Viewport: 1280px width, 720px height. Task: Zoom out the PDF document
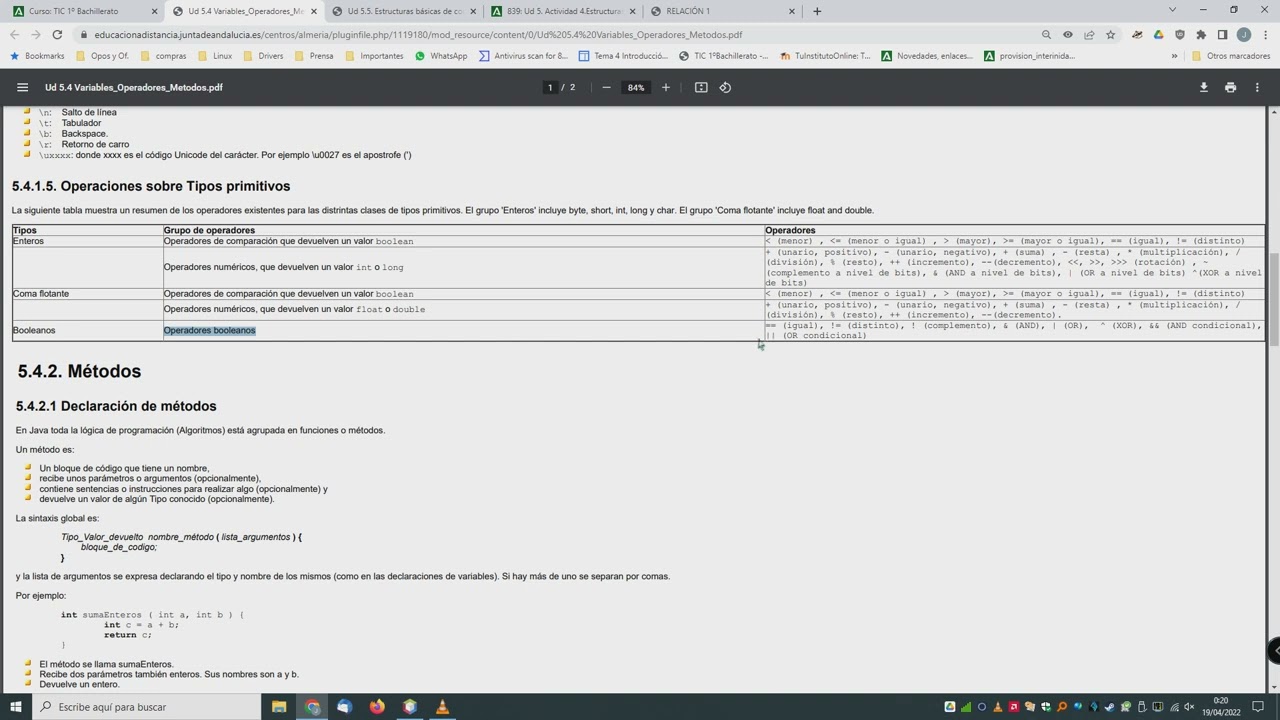coord(606,87)
